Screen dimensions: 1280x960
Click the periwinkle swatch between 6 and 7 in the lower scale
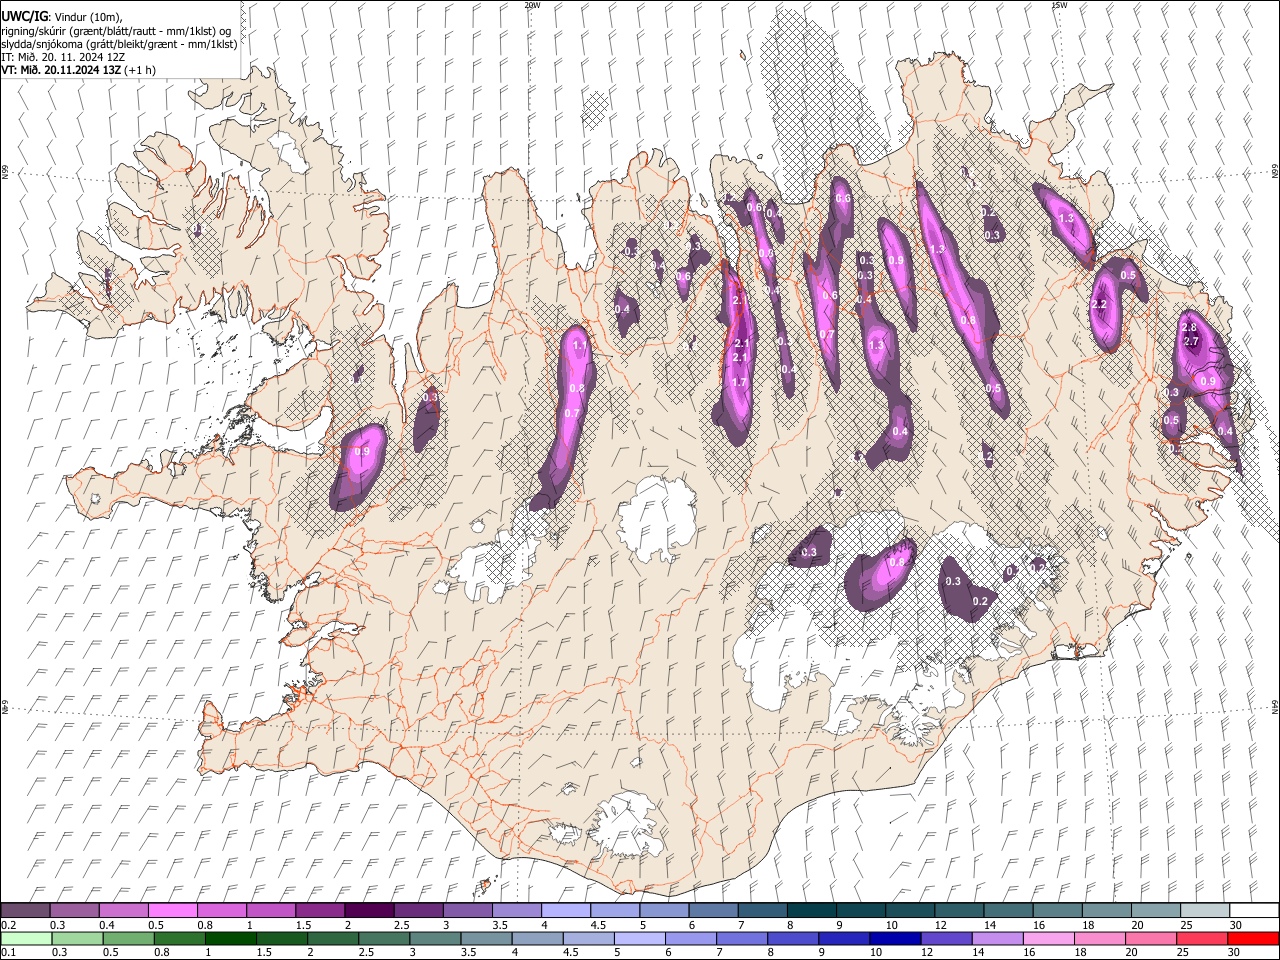(x=691, y=938)
